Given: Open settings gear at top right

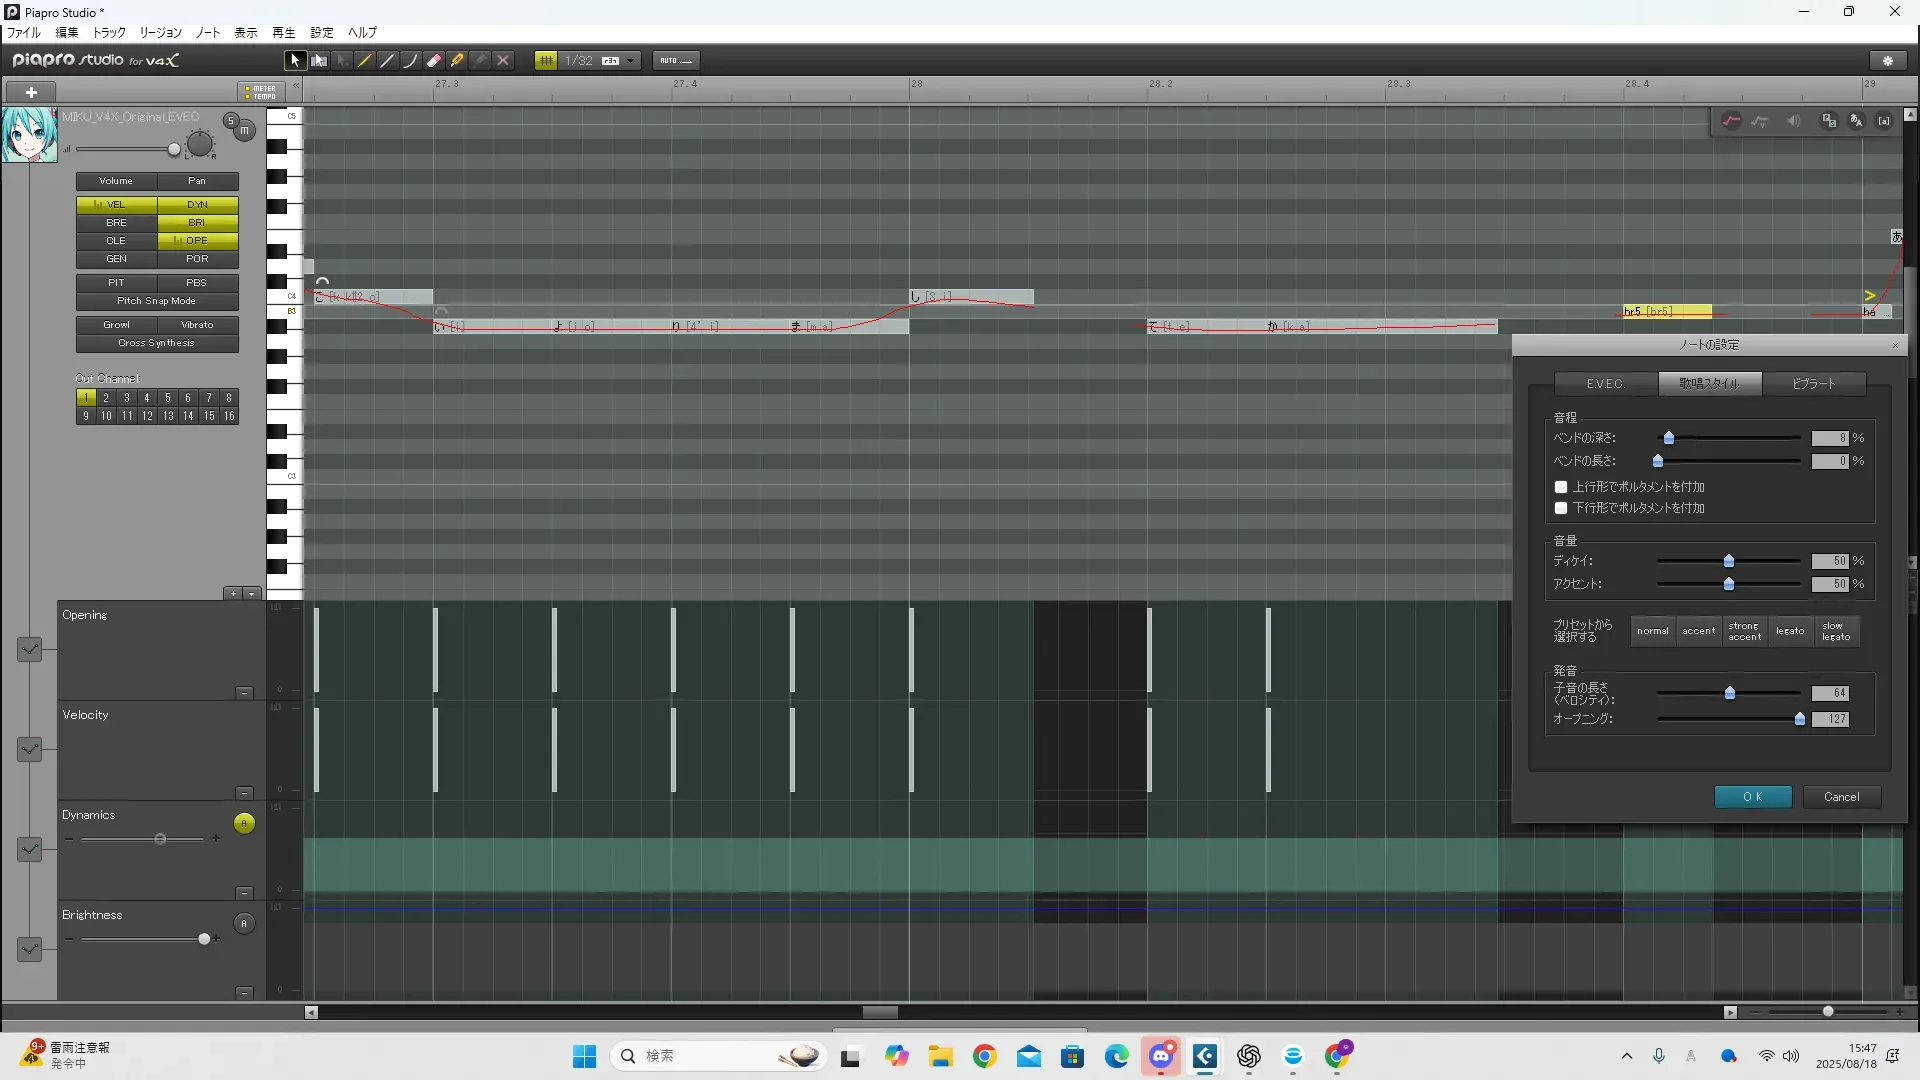Looking at the screenshot, I should (x=1888, y=61).
